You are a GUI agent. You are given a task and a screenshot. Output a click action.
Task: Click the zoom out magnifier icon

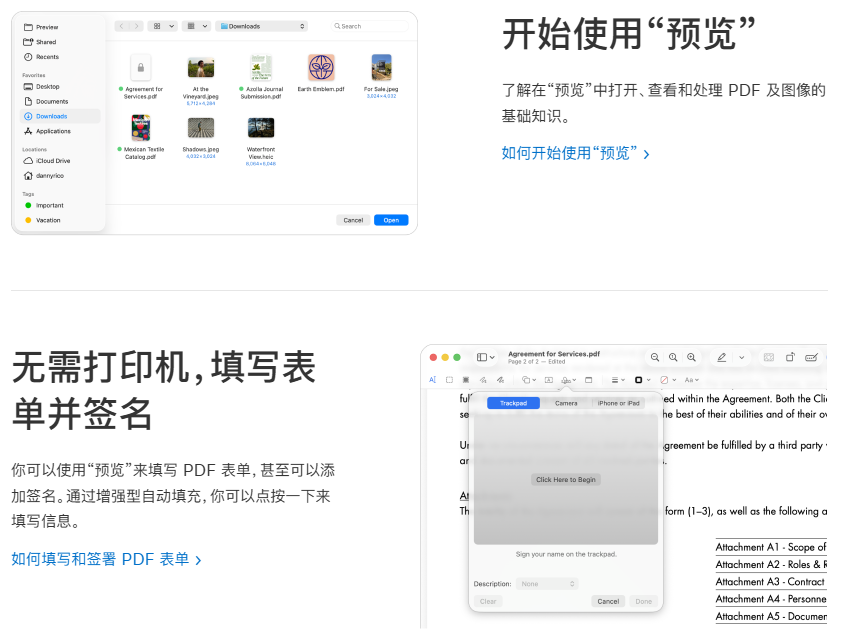tap(655, 357)
